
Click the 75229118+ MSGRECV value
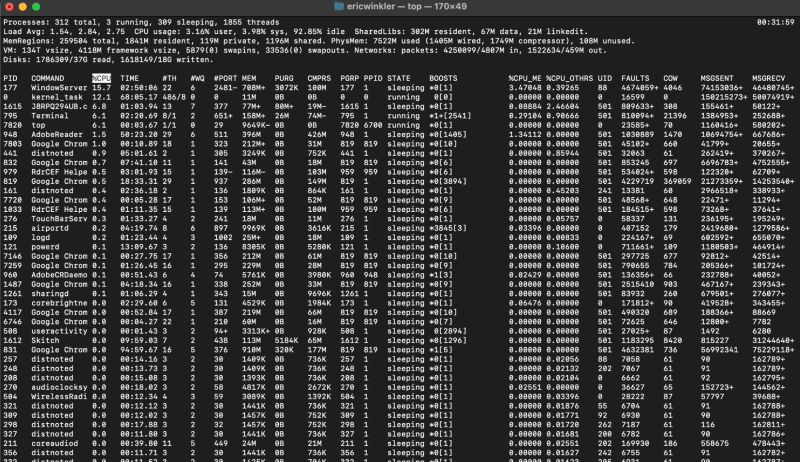pyautogui.click(x=773, y=349)
